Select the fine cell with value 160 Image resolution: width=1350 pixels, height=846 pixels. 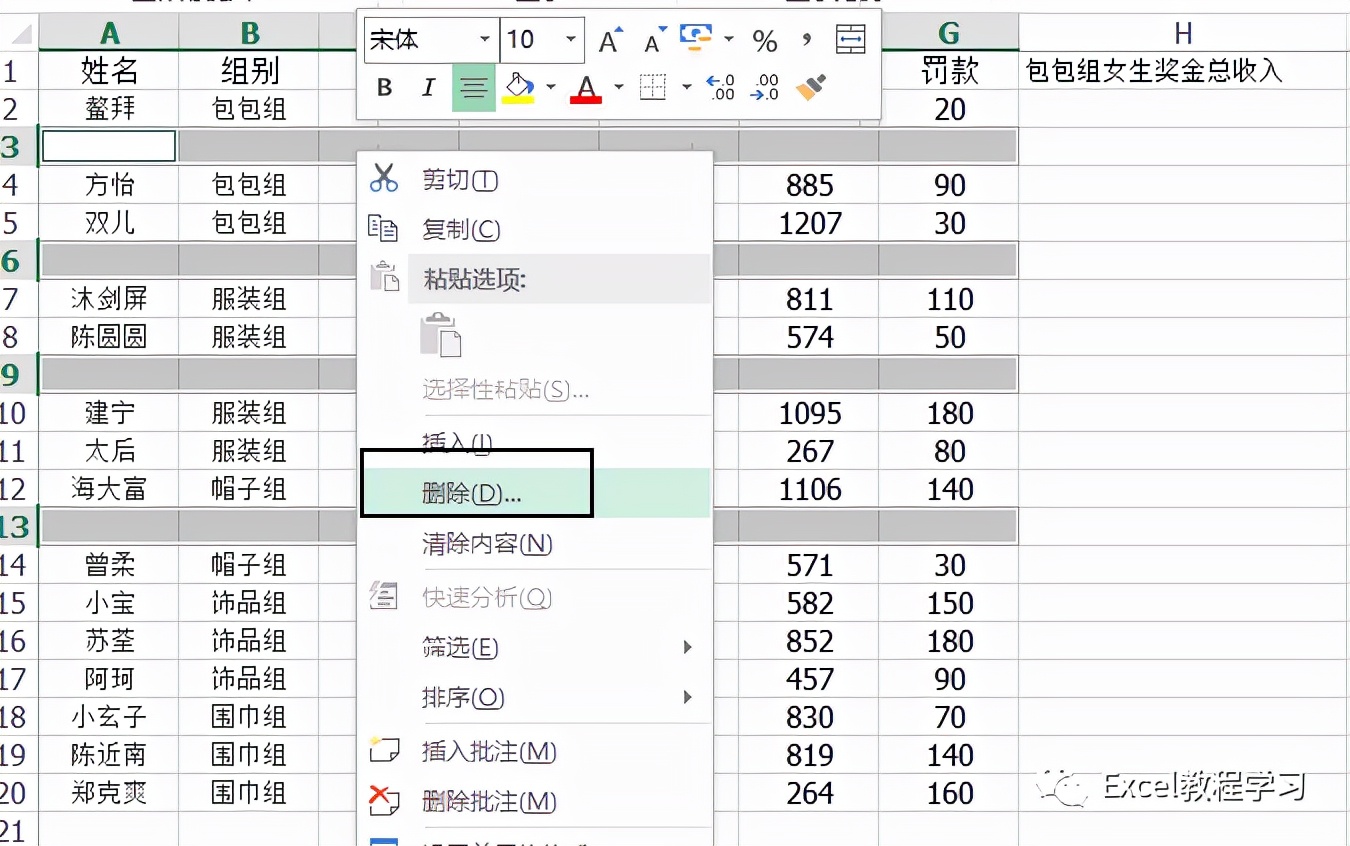[949, 793]
